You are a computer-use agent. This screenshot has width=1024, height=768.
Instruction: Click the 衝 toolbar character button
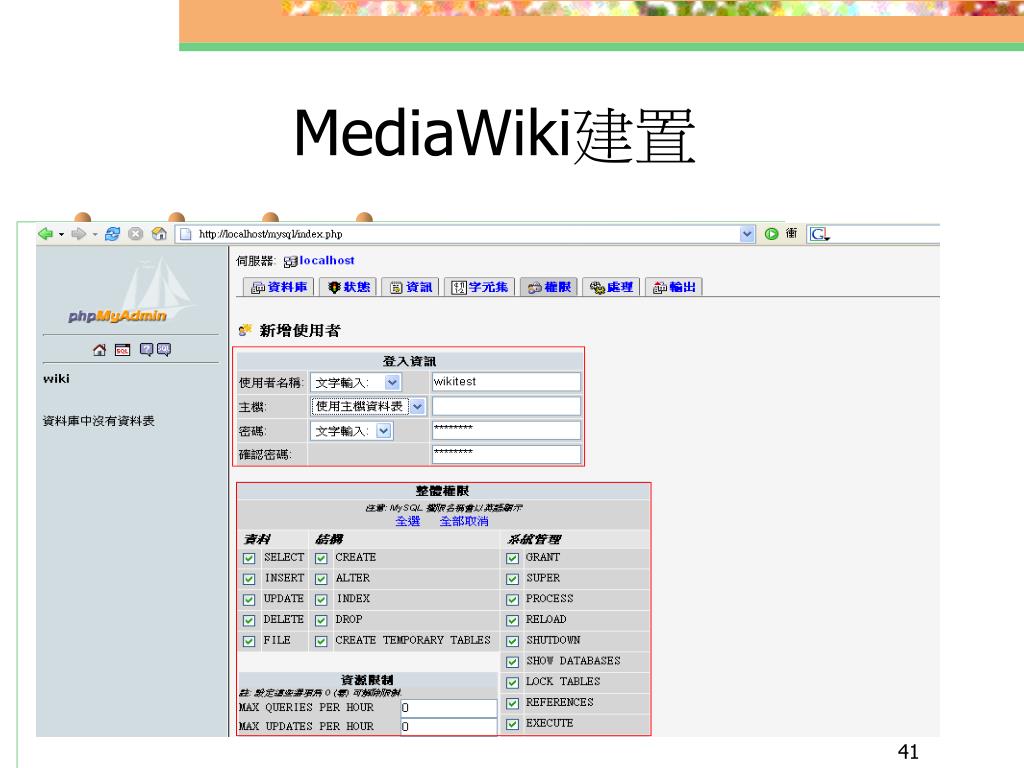[792, 234]
